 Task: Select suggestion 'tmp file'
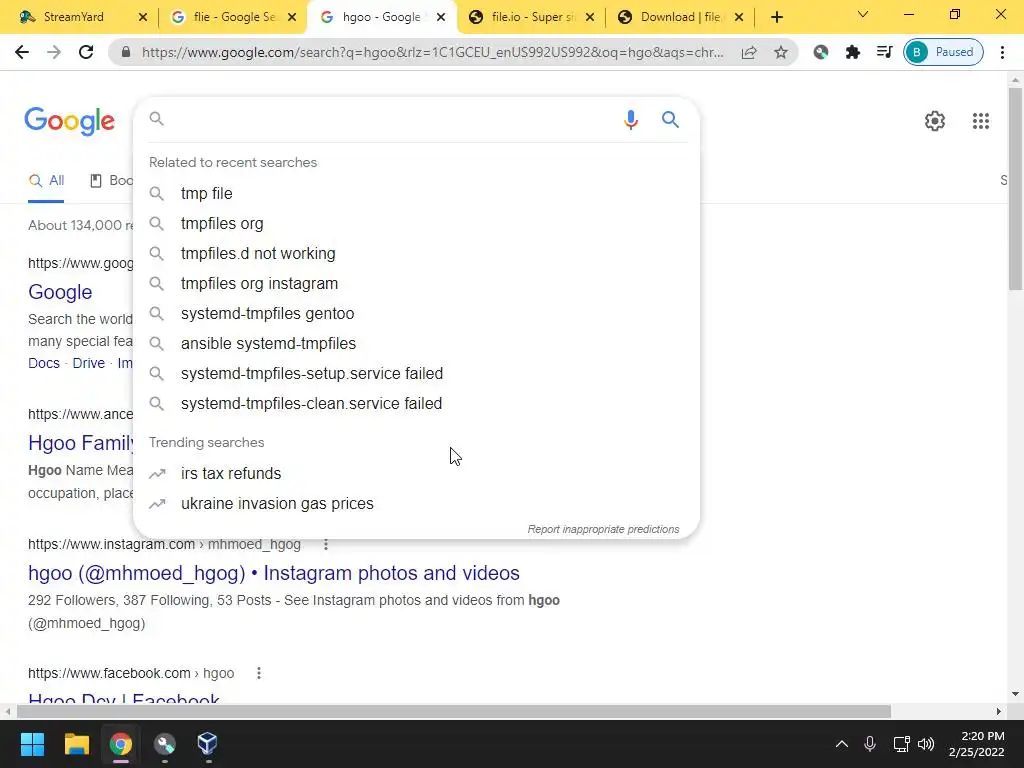pyautogui.click(x=416, y=193)
